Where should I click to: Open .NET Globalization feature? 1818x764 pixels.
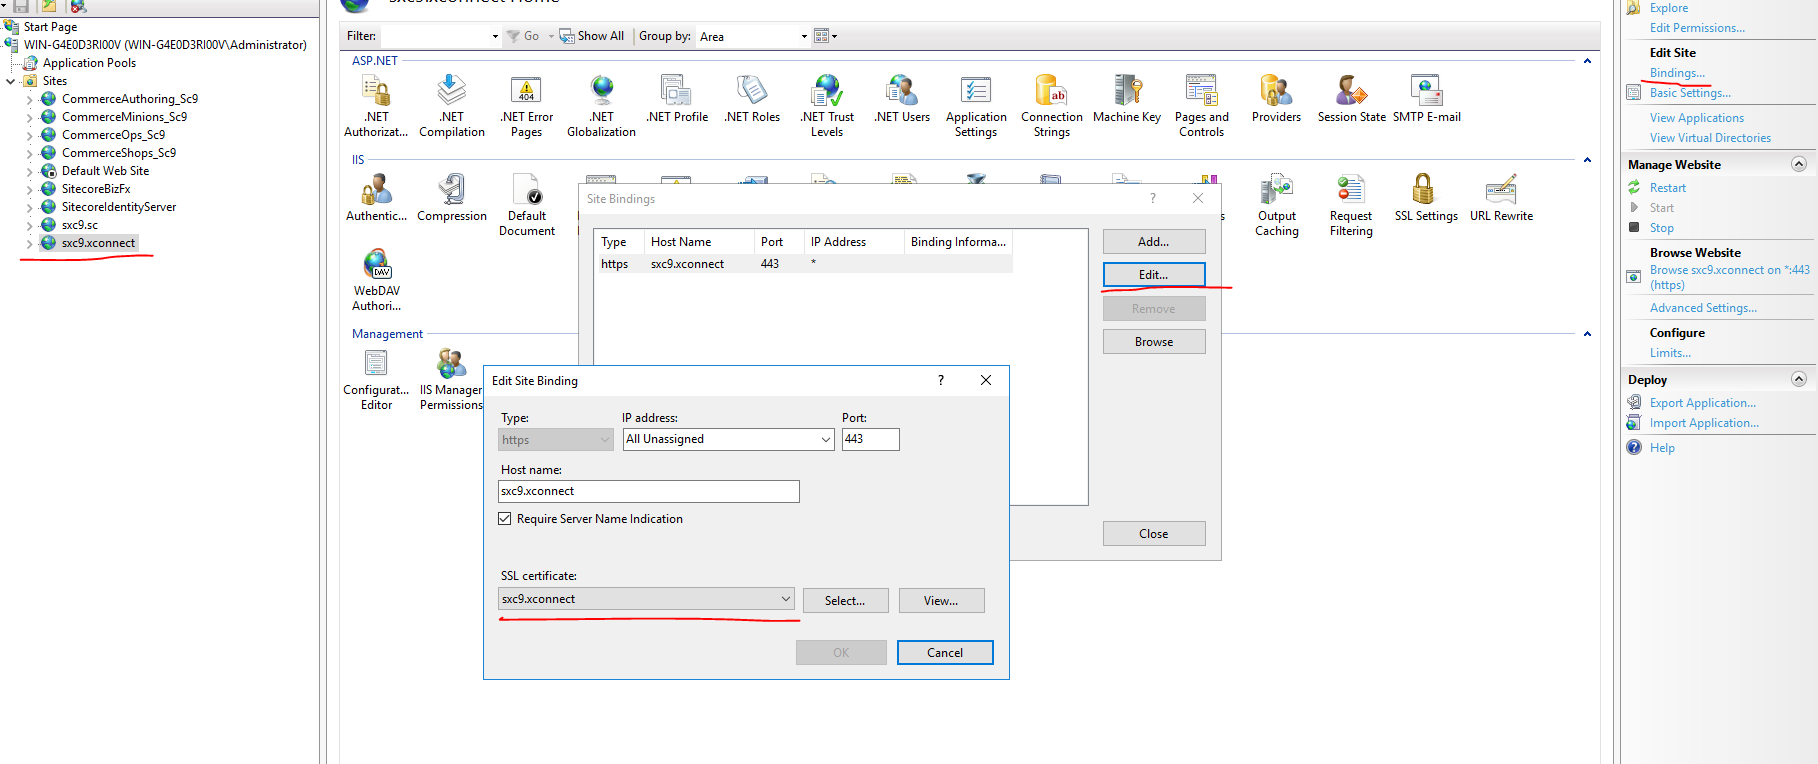click(x=601, y=105)
